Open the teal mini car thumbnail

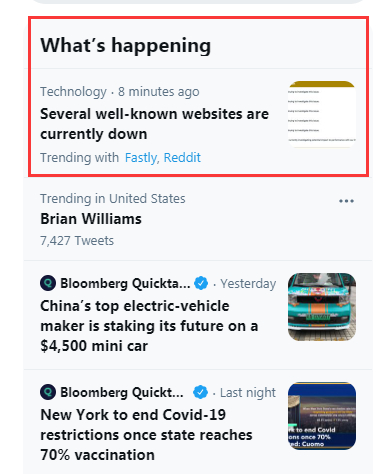pyautogui.click(x=322, y=307)
